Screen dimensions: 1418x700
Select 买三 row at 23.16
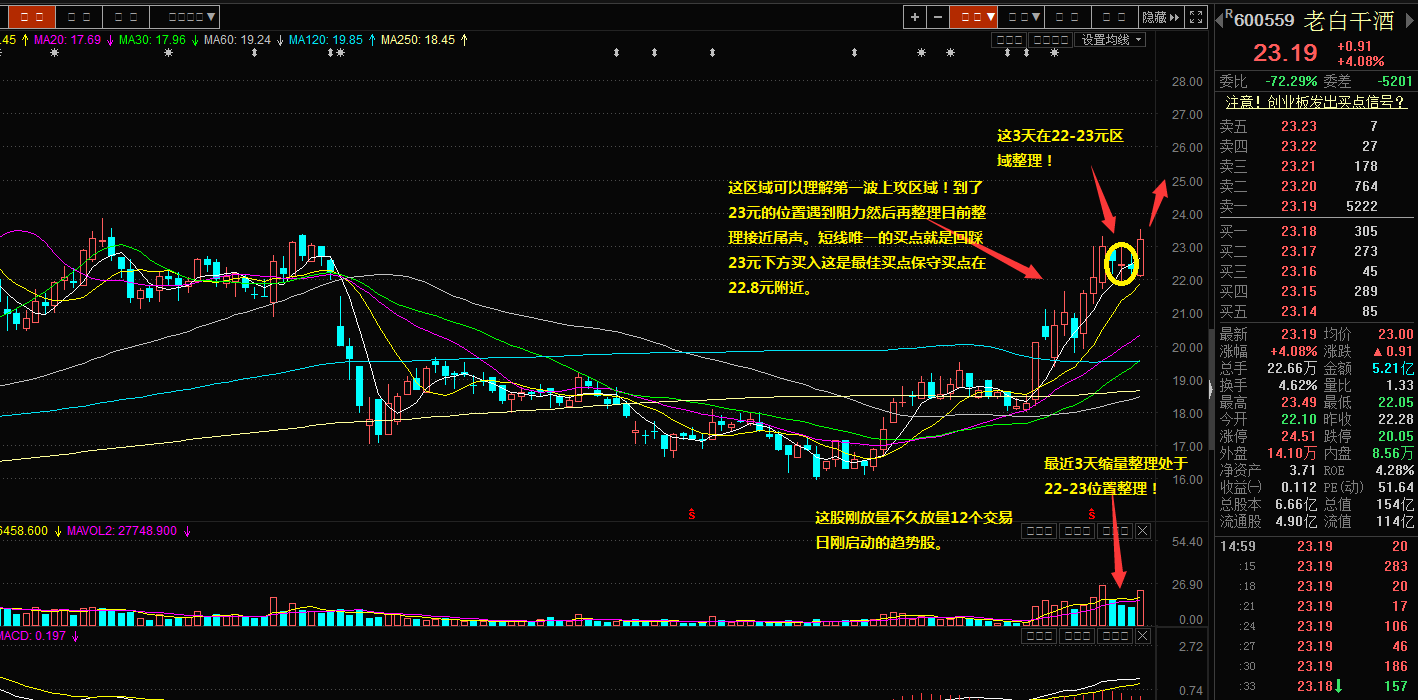(1315, 271)
